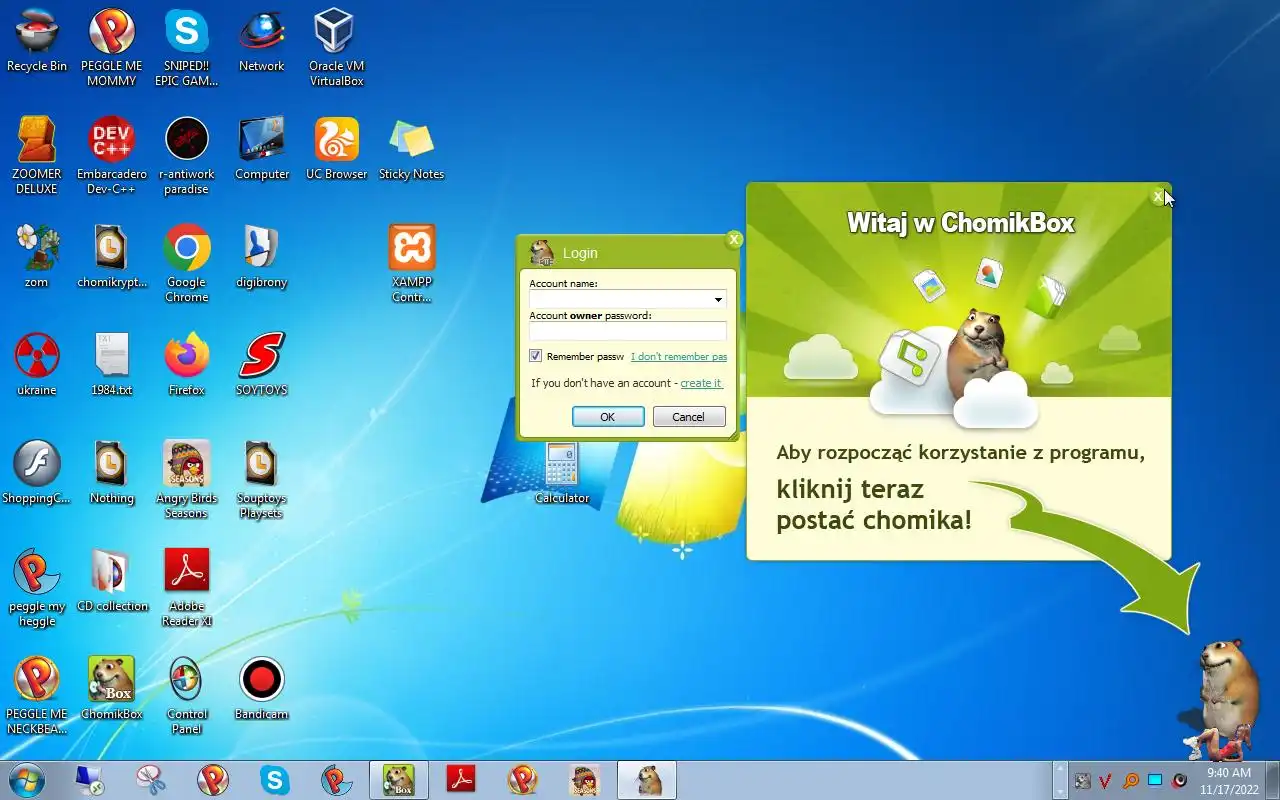1280x800 pixels.
Task: Select the Nothing desktop icon
Action: click(x=112, y=472)
